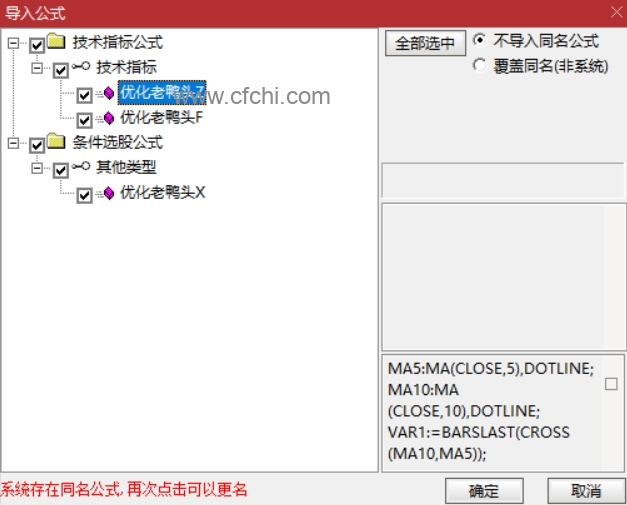Screen dimensions: 627x505
Task: Click the key icon next to 其他类型
Action: click(x=81, y=166)
